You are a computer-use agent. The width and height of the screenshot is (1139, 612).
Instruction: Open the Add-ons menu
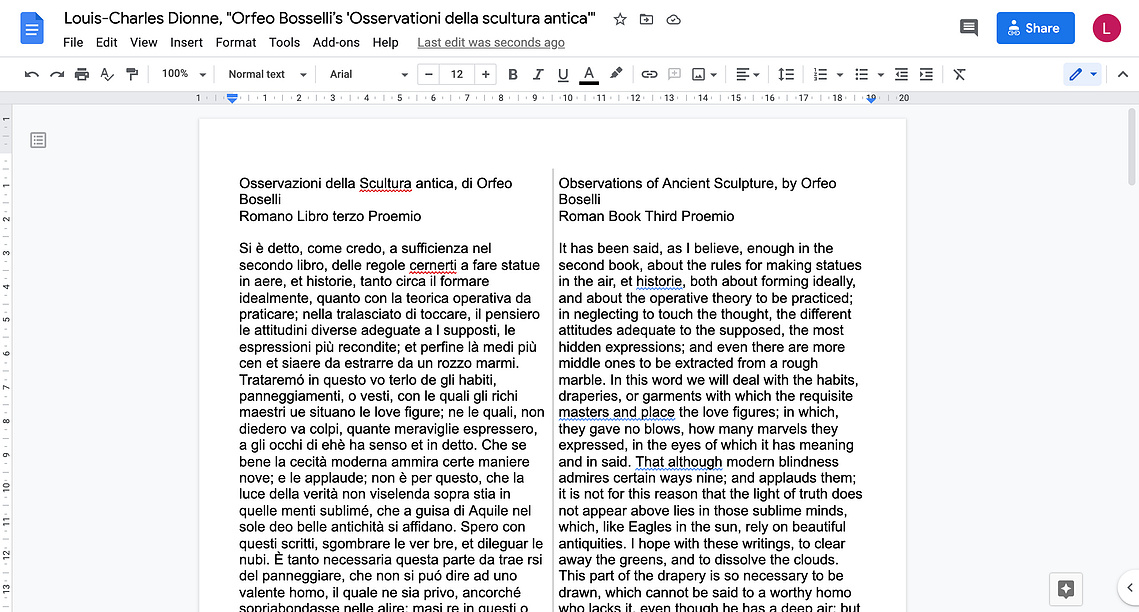click(336, 43)
